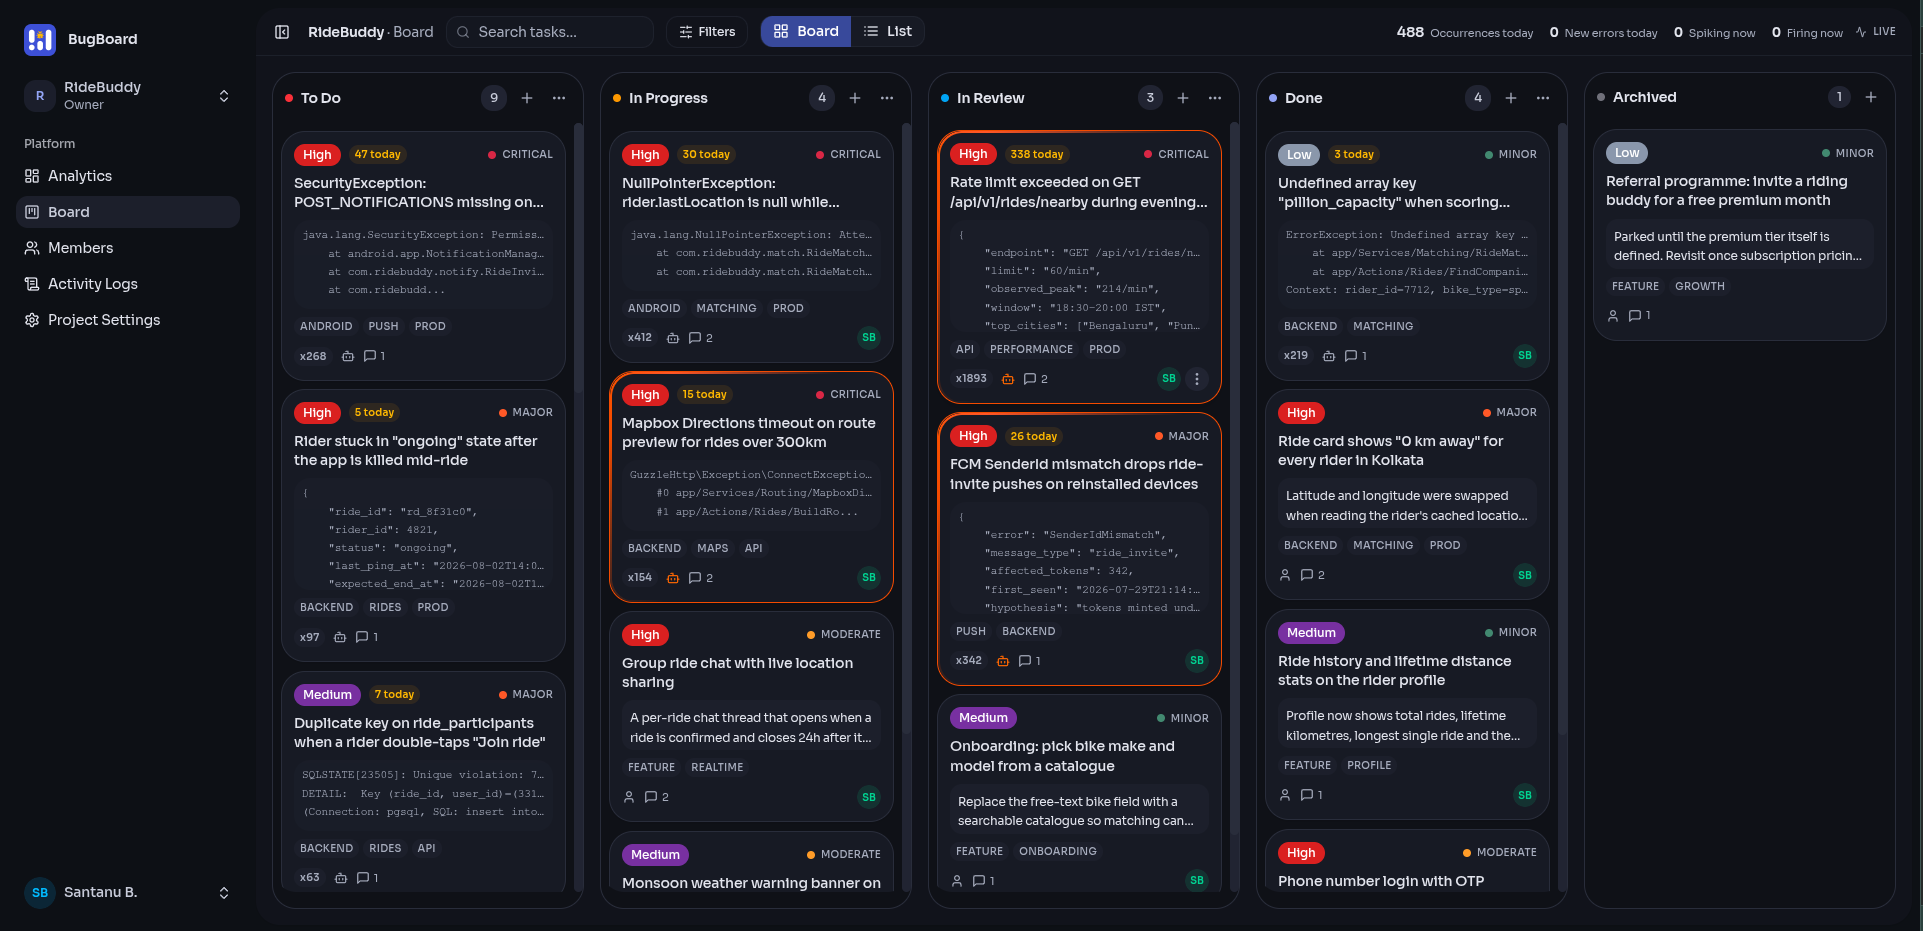
Task: Click the bot icon on Rider stuck card
Action: pyautogui.click(x=340, y=637)
